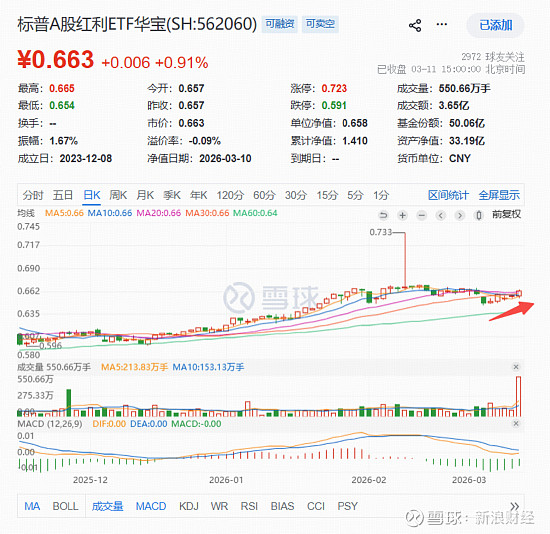Viewport: 550px width, 534px height.
Task: Open 全屏显示 fullscreen view
Action: [x=499, y=195]
